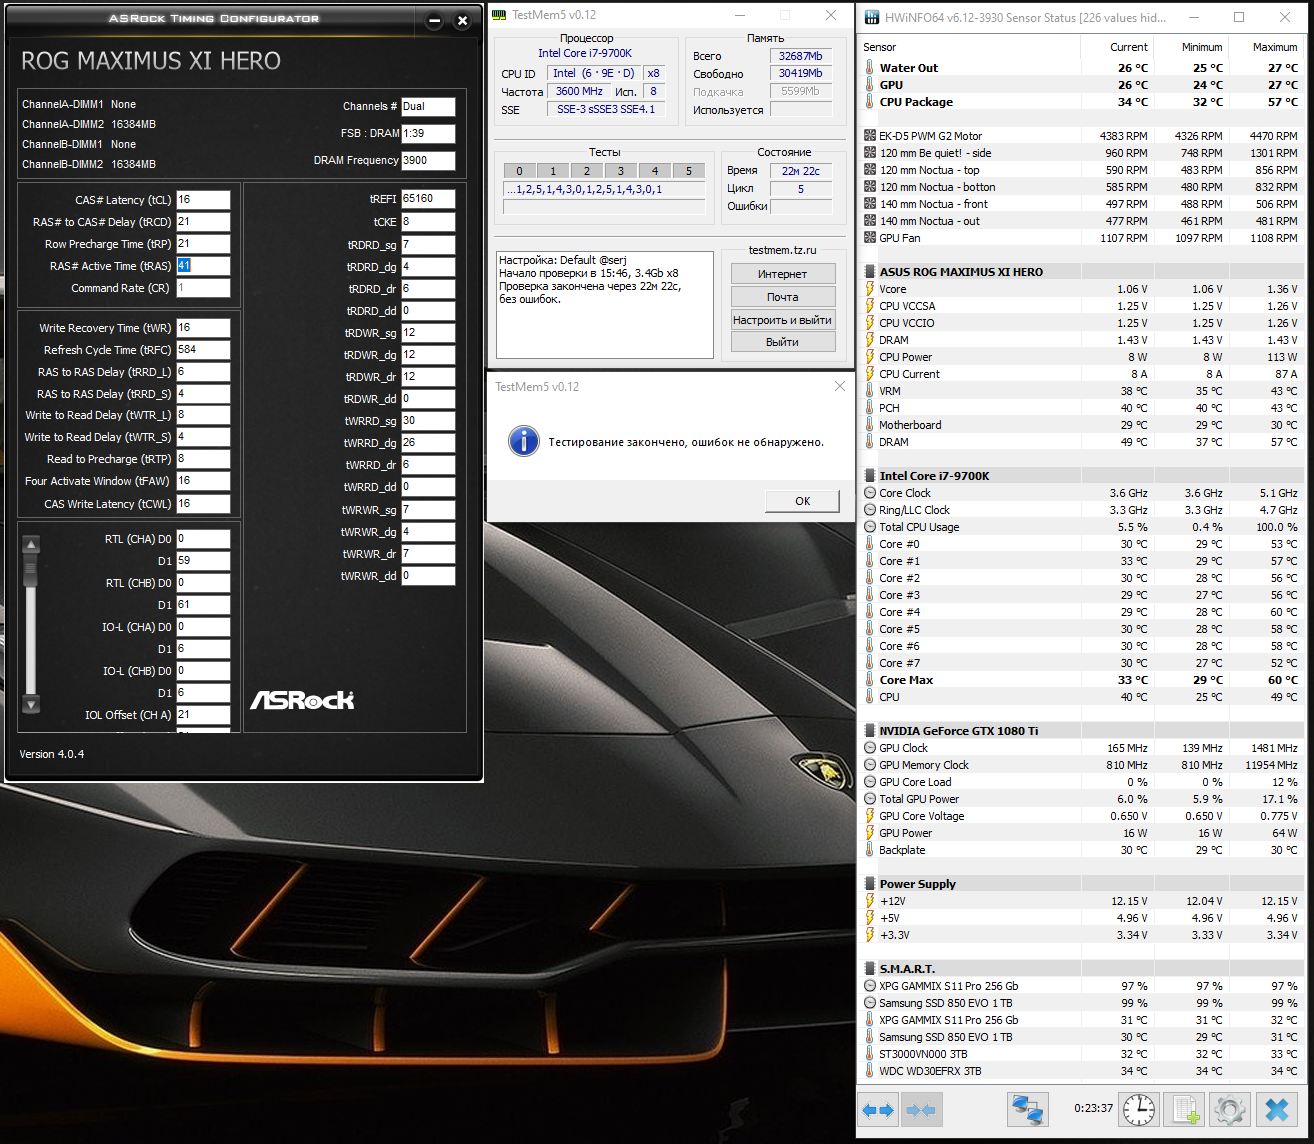The width and height of the screenshot is (1314, 1144).
Task: Select the GPU Memory Clock sensor row
Action: (1081, 765)
